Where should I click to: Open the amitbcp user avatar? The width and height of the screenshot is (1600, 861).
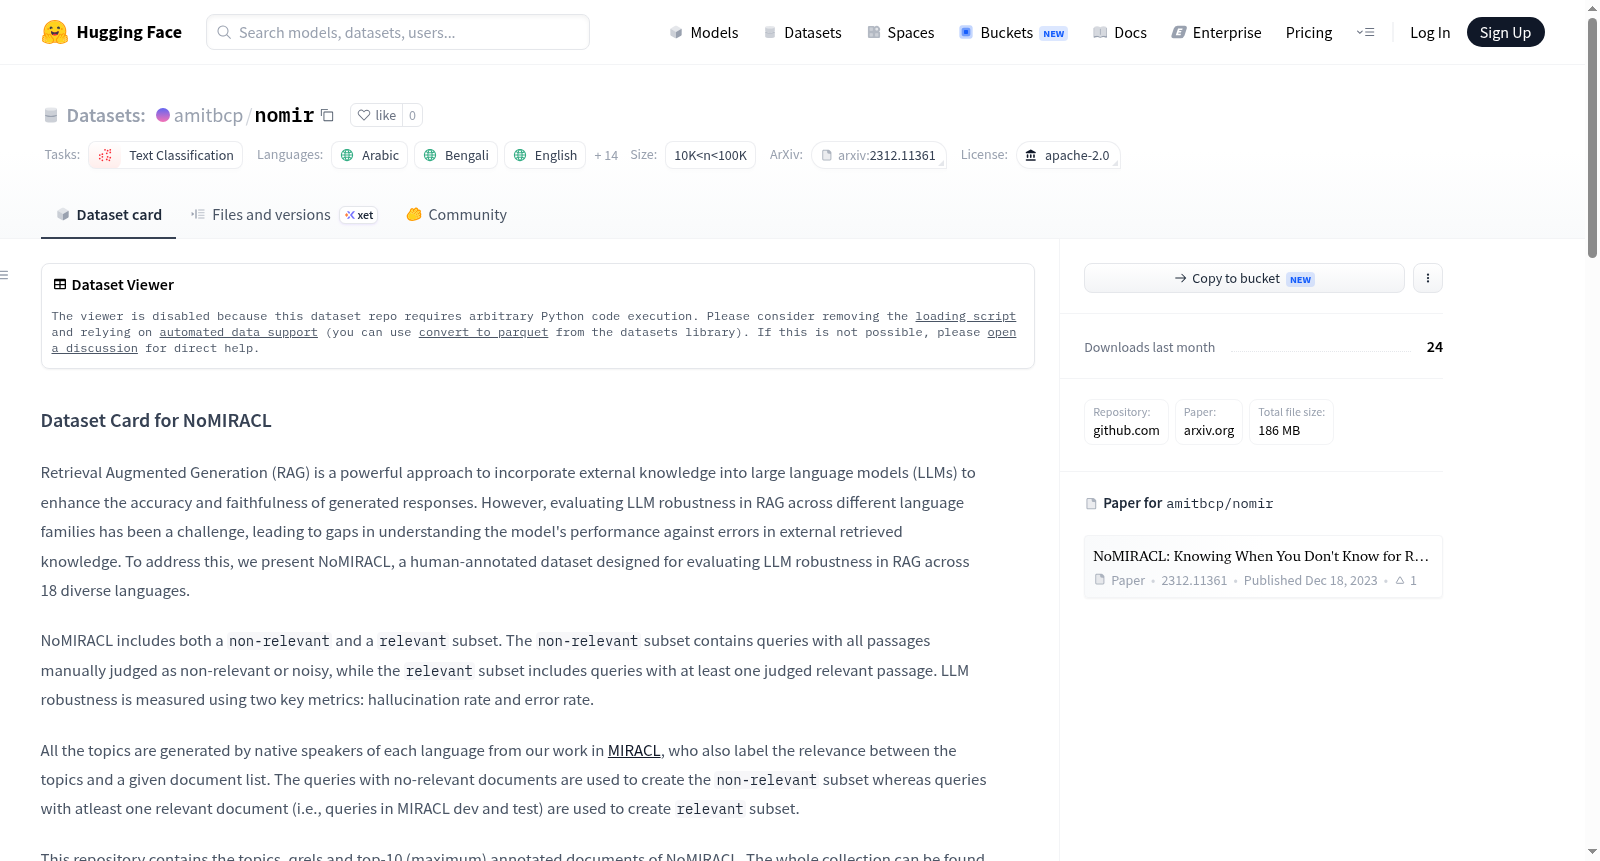(163, 115)
